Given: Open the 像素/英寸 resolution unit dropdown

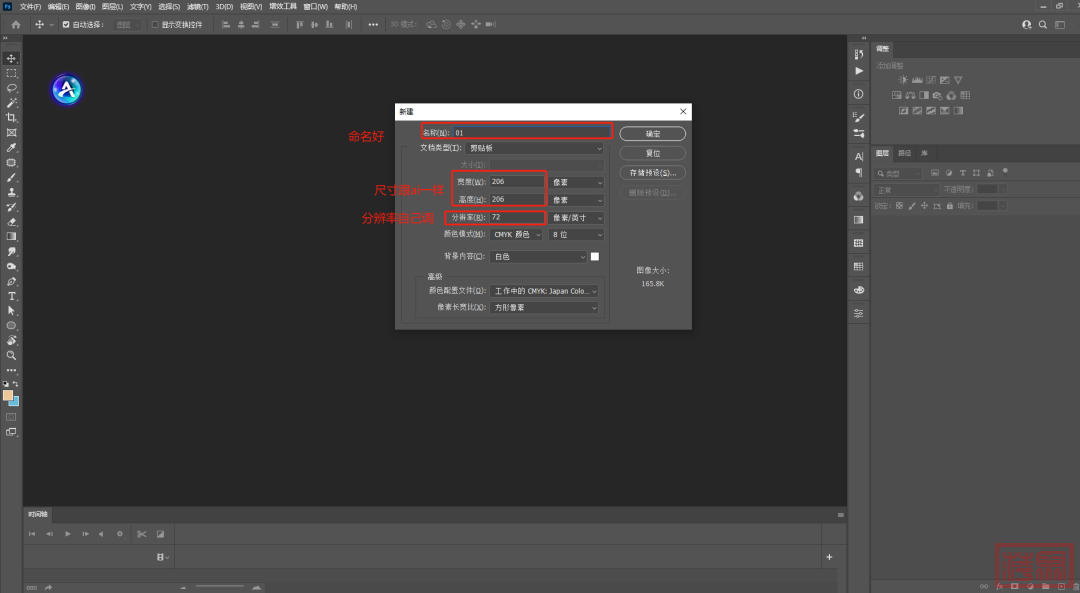Looking at the screenshot, I should point(577,218).
